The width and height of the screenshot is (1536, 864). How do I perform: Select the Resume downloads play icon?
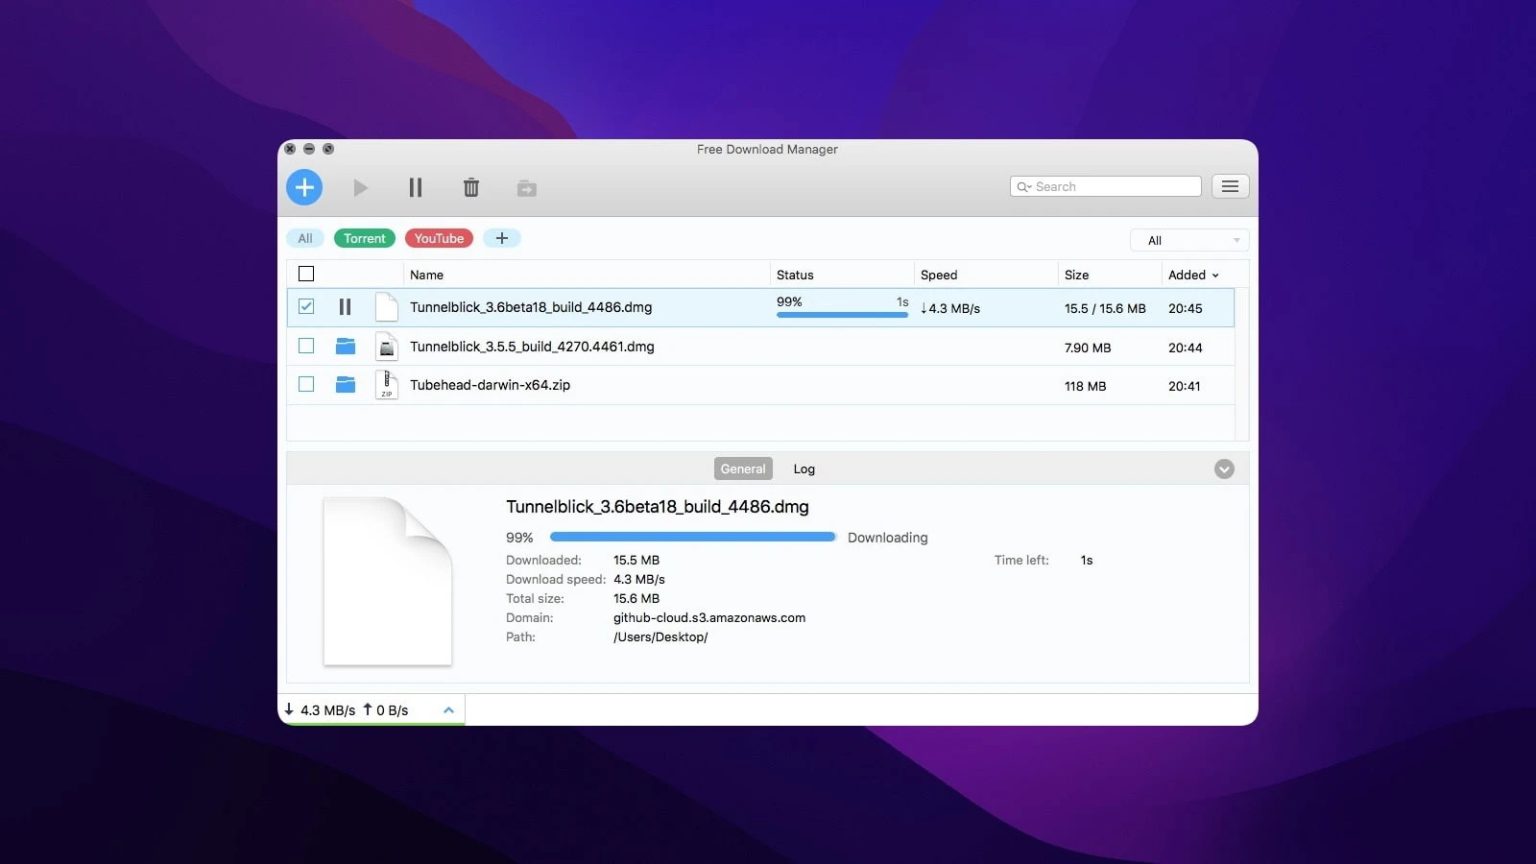tap(360, 187)
